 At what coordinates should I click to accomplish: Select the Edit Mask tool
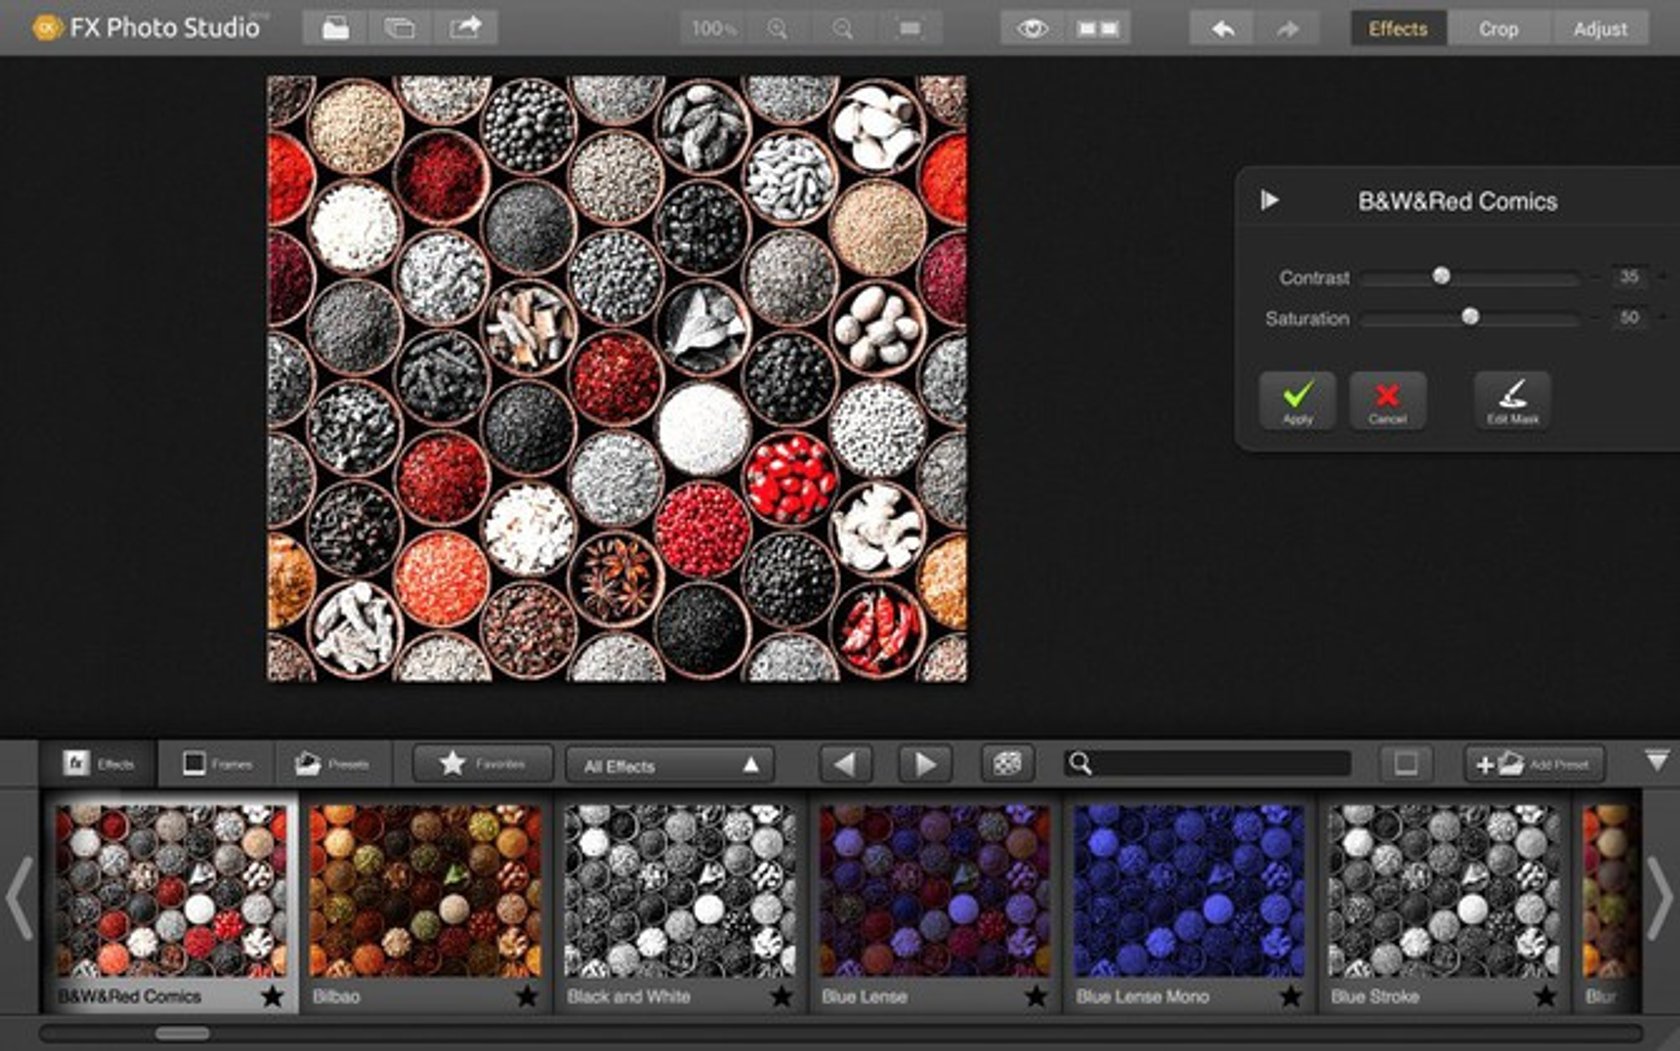[x=1512, y=400]
